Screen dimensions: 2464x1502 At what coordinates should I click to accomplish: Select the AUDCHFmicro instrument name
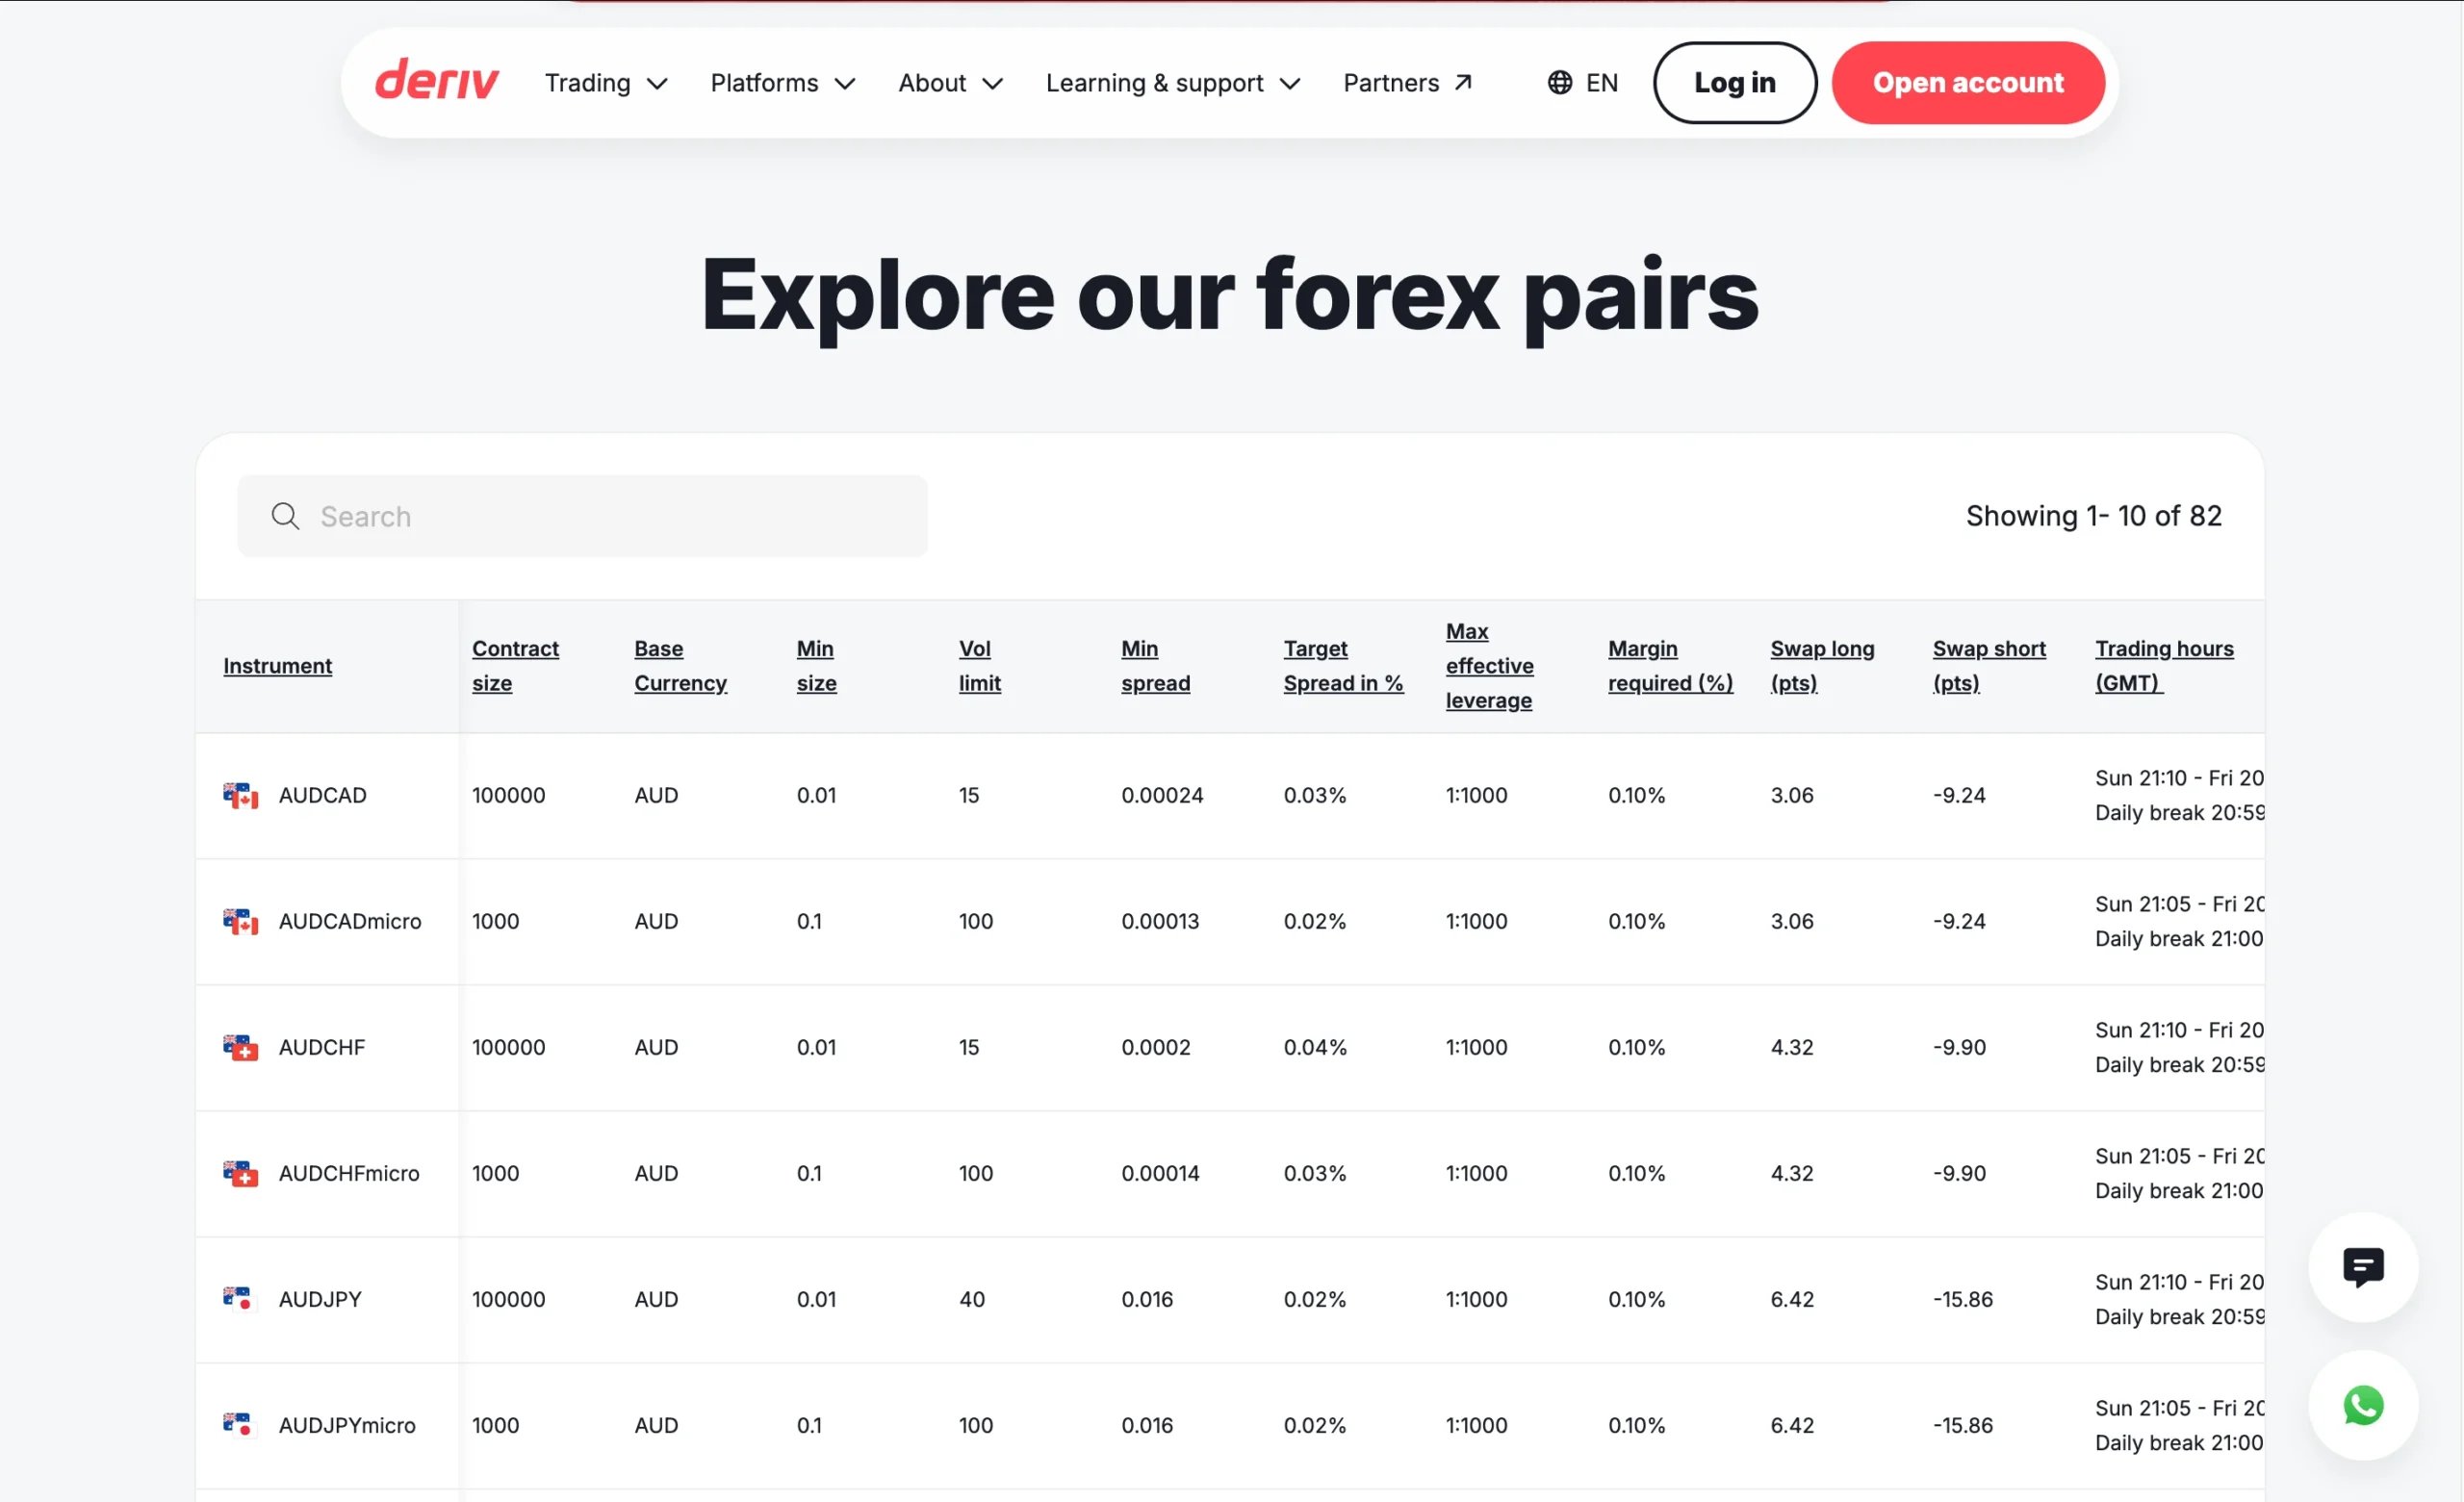click(x=349, y=1173)
